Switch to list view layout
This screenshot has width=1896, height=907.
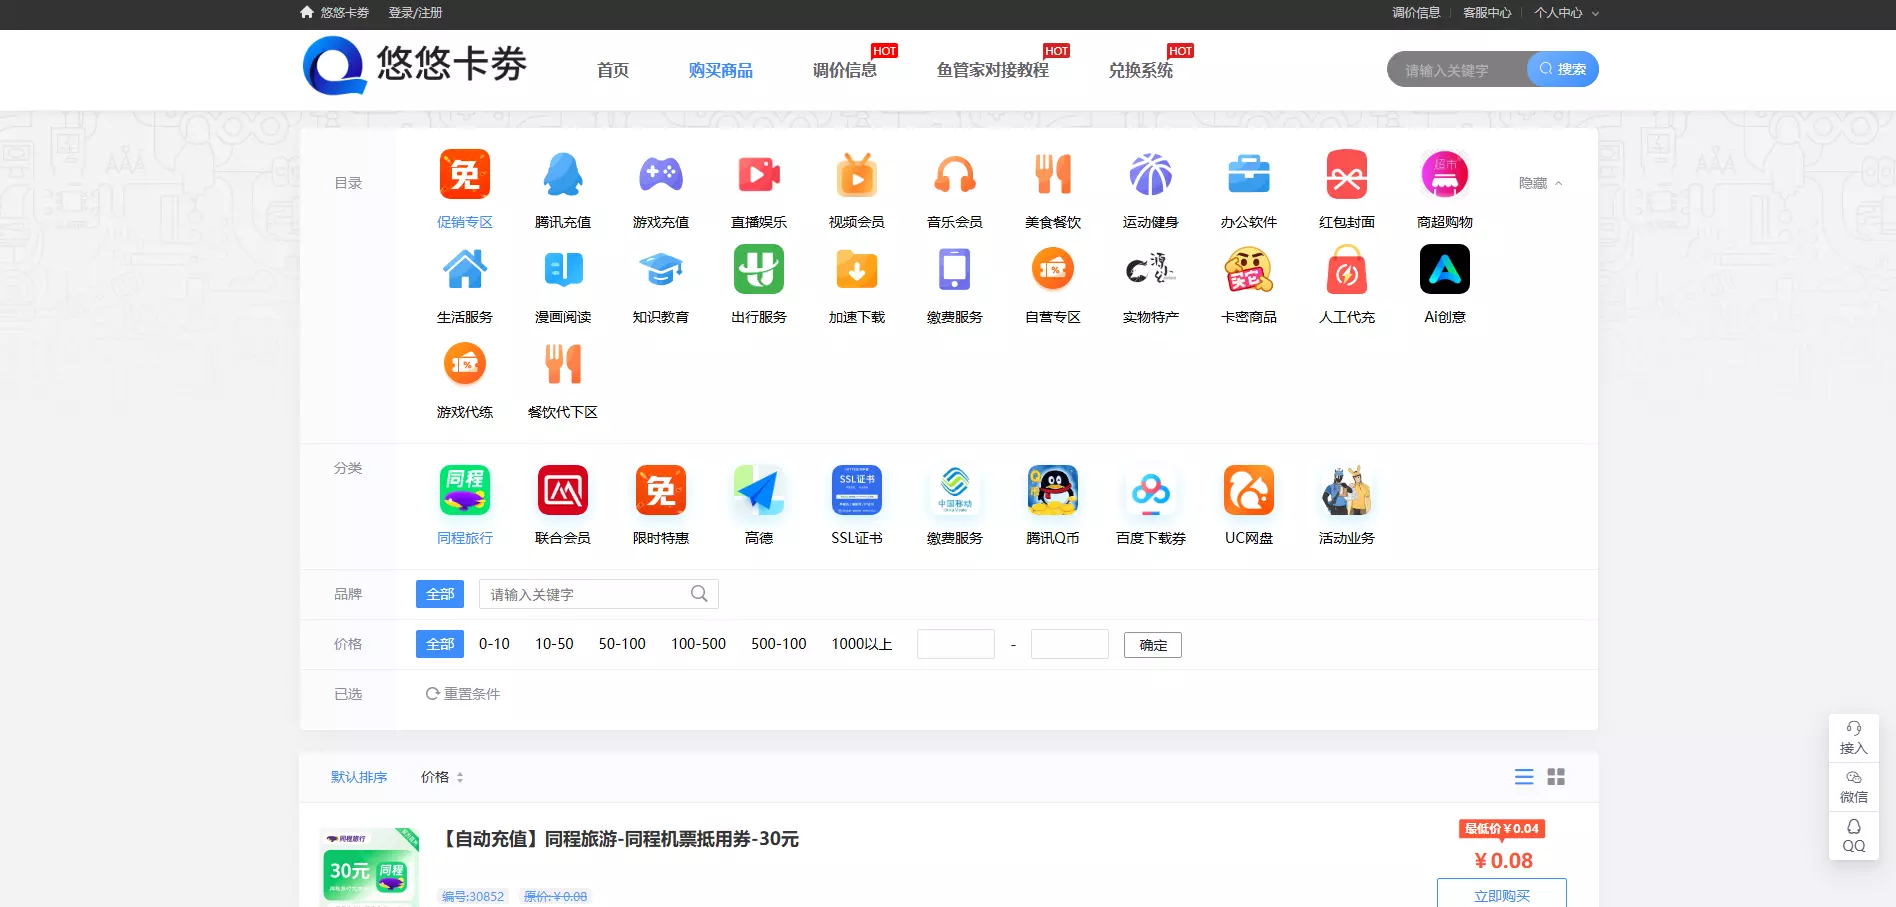[1523, 776]
